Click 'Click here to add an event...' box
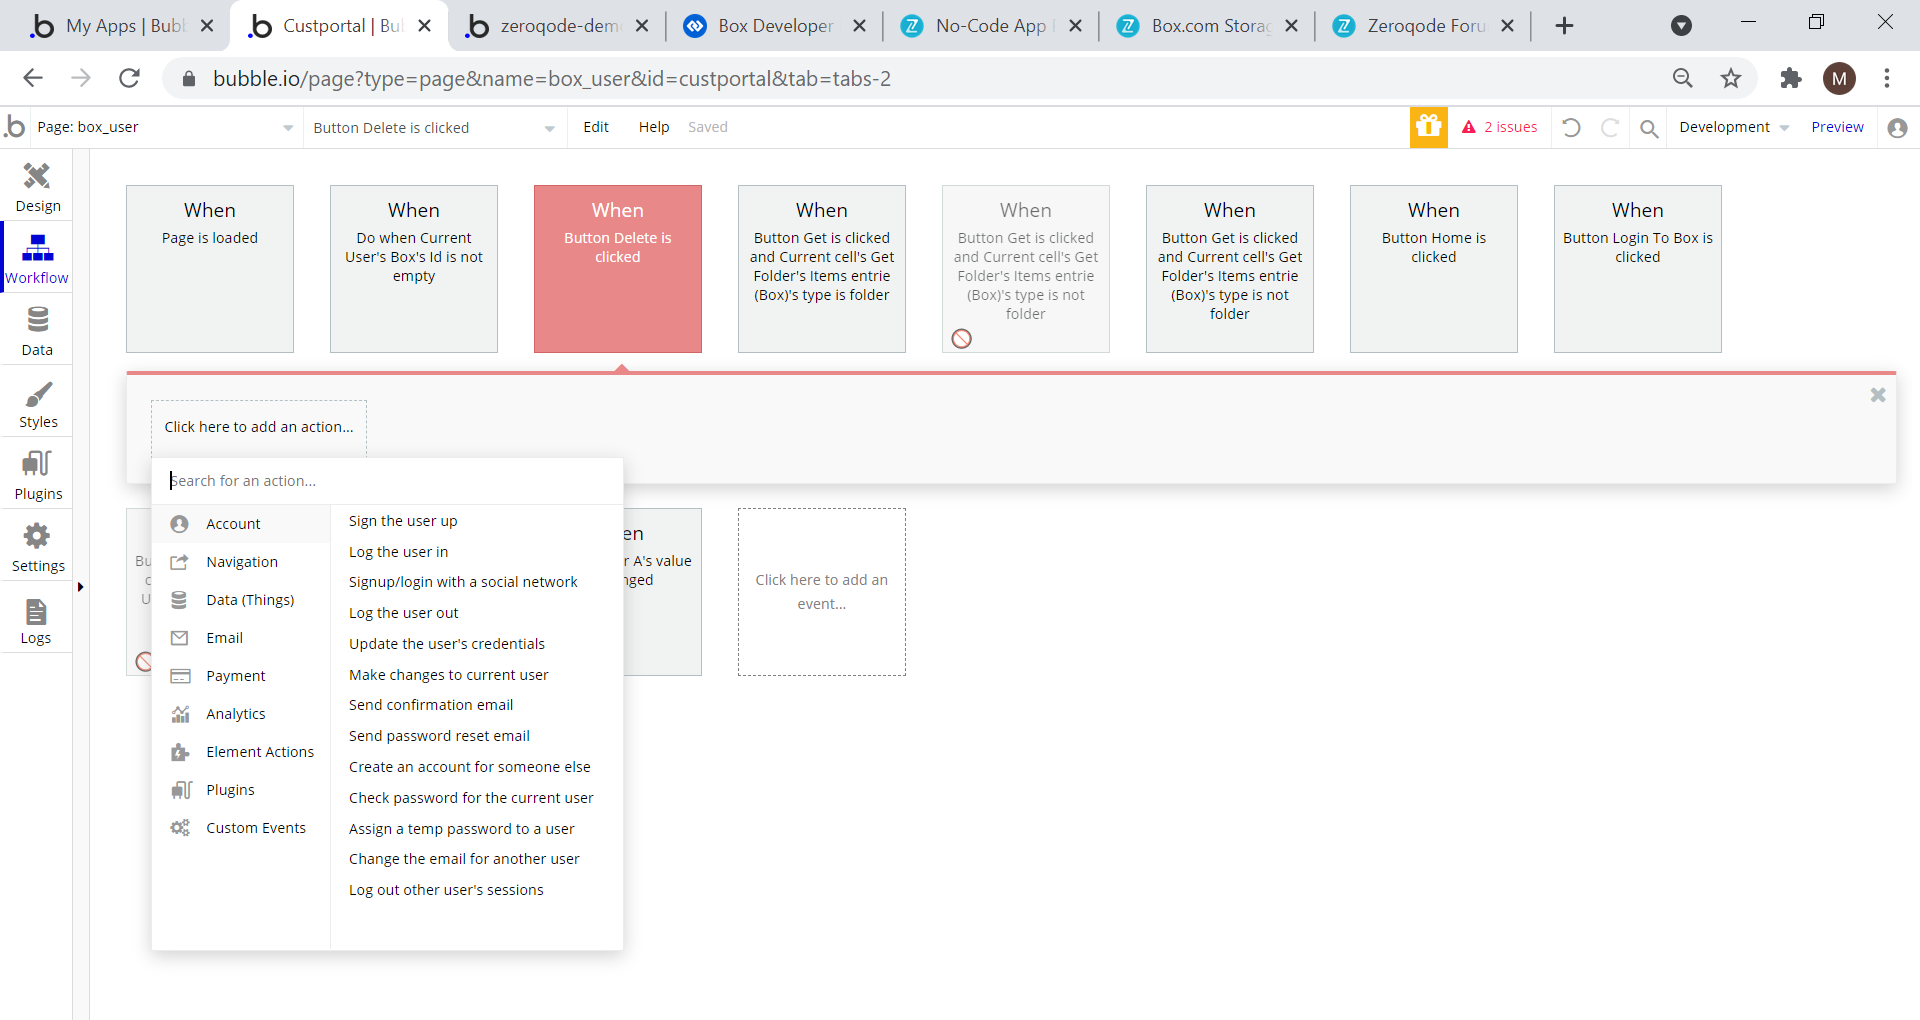The width and height of the screenshot is (1920, 1020). (x=822, y=592)
